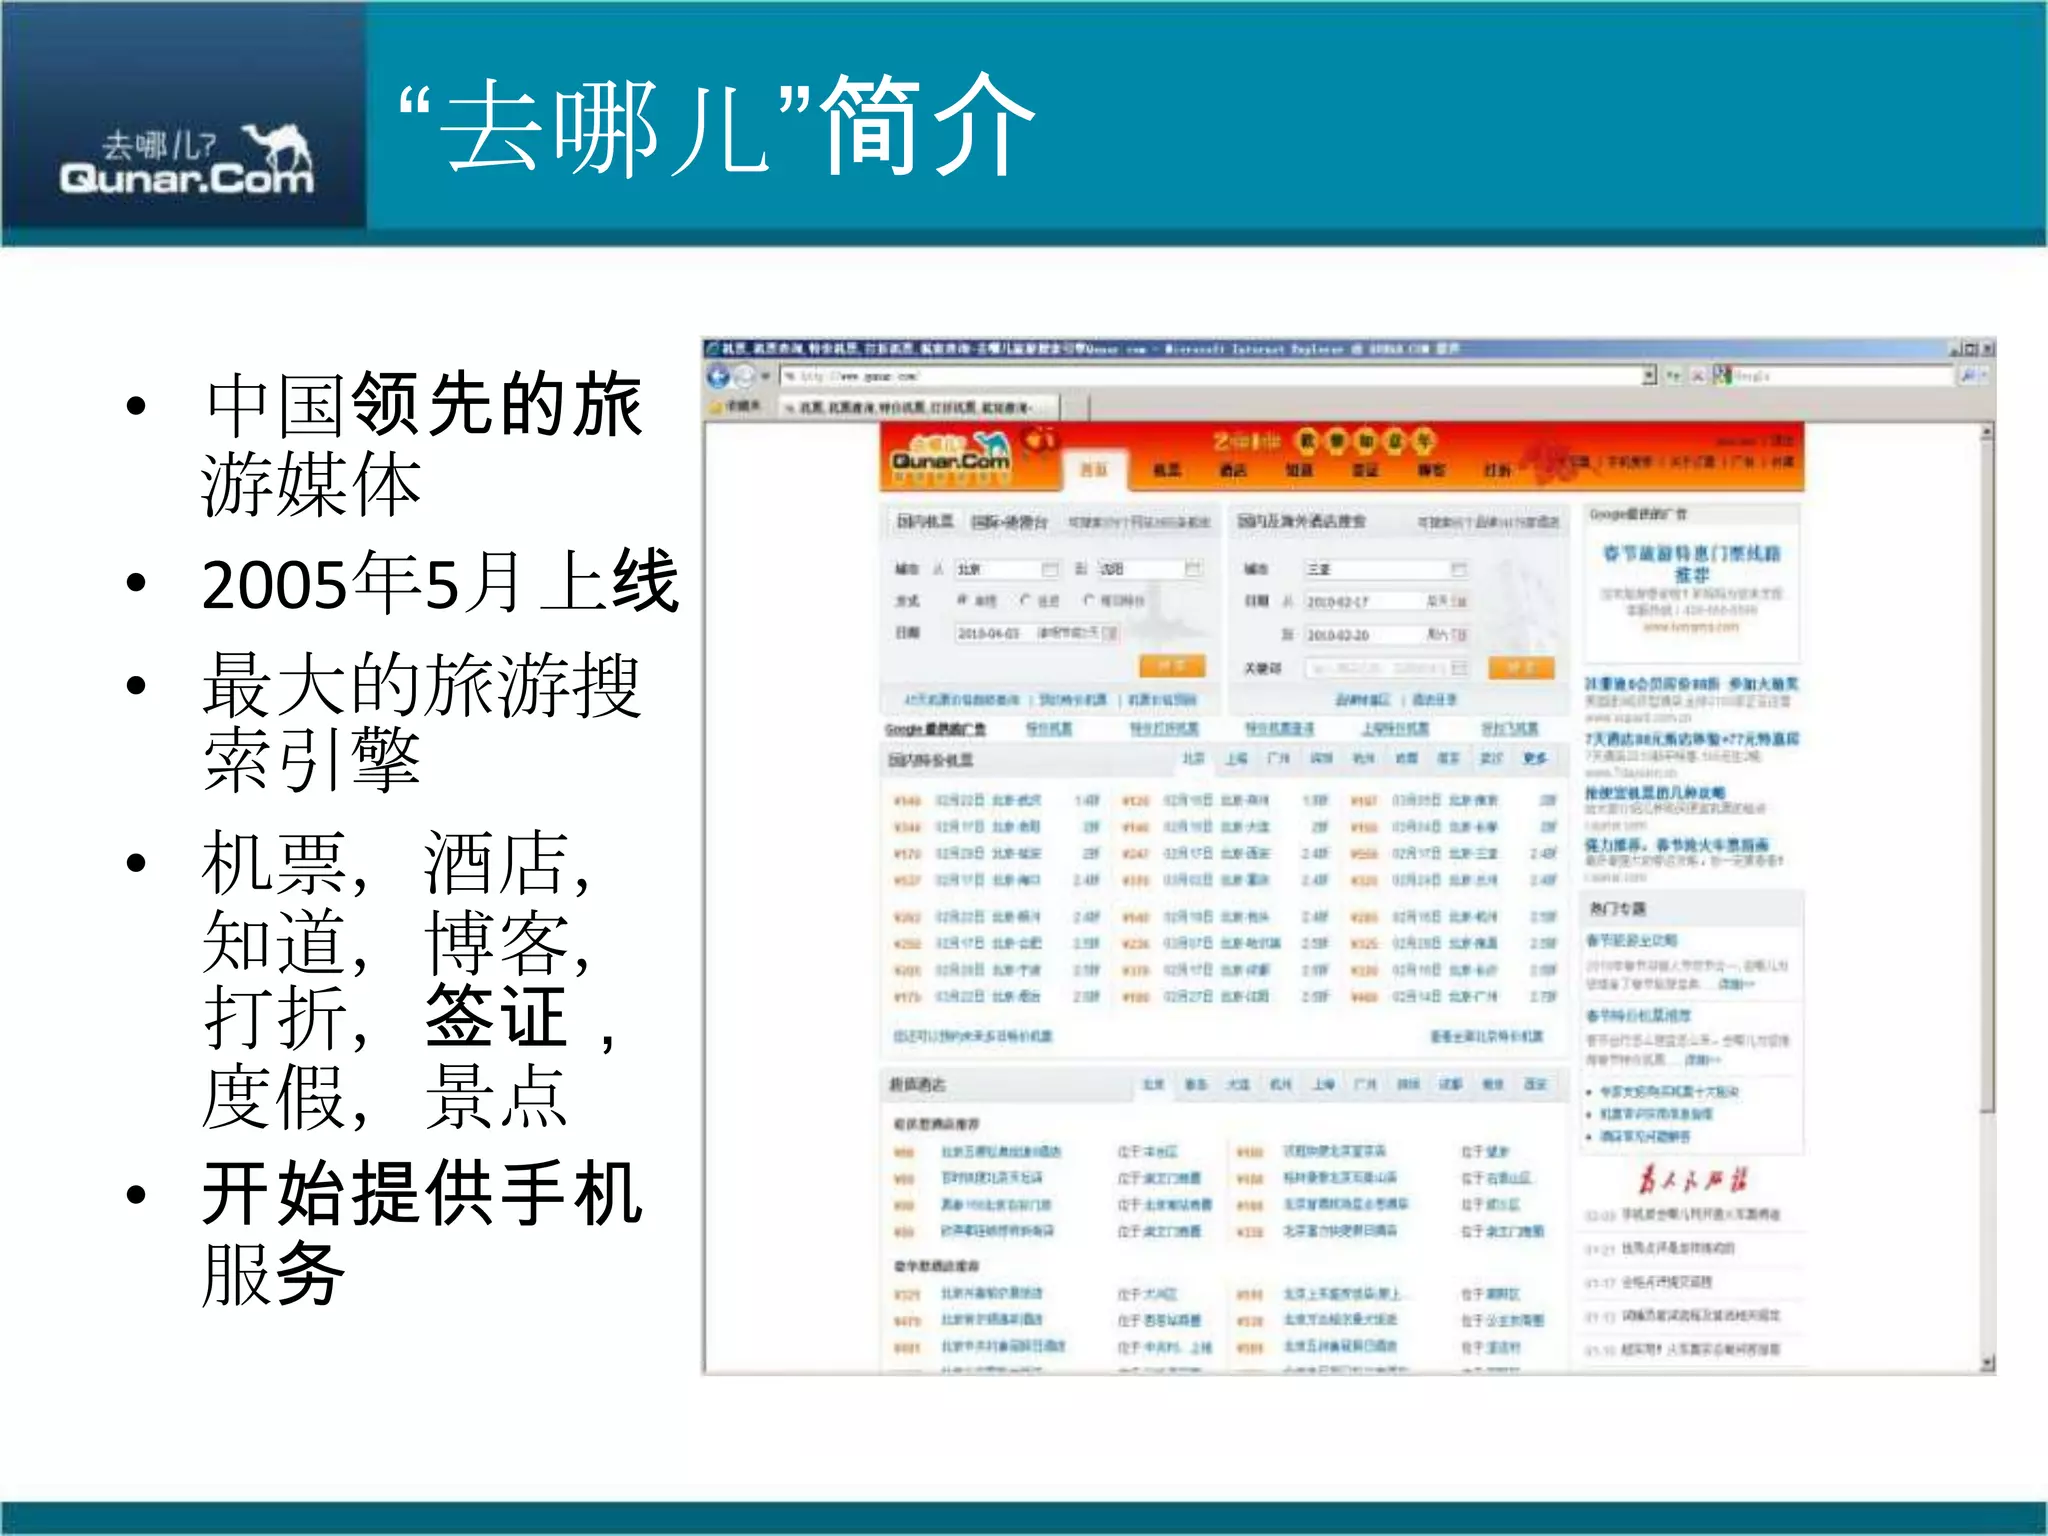This screenshot has width=2048, height=1536.
Task: Click hotel check-out date field 2010-02-20
Action: (1386, 635)
